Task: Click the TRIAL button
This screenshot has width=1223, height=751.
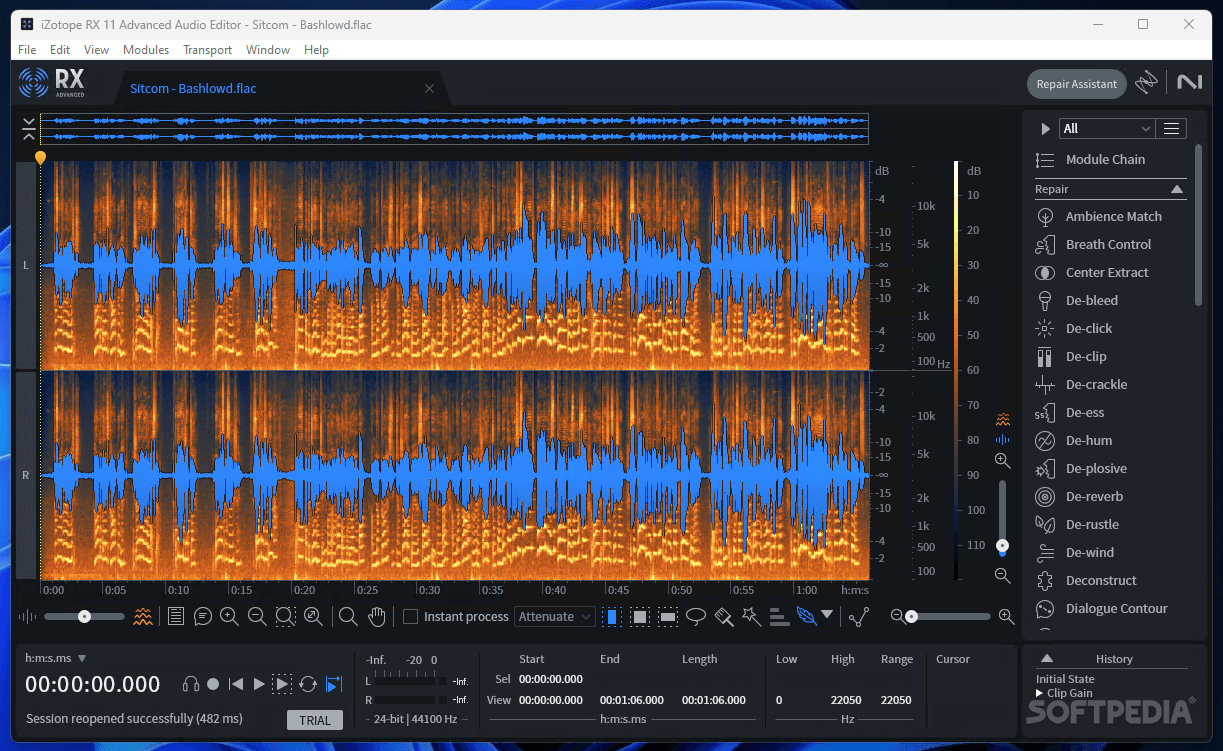Action: pos(314,720)
